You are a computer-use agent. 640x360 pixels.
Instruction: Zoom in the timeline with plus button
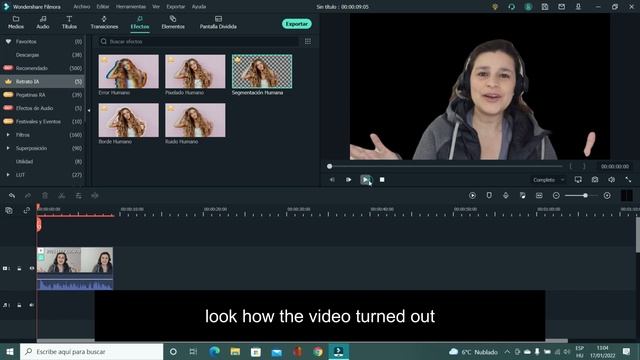[x=607, y=196]
